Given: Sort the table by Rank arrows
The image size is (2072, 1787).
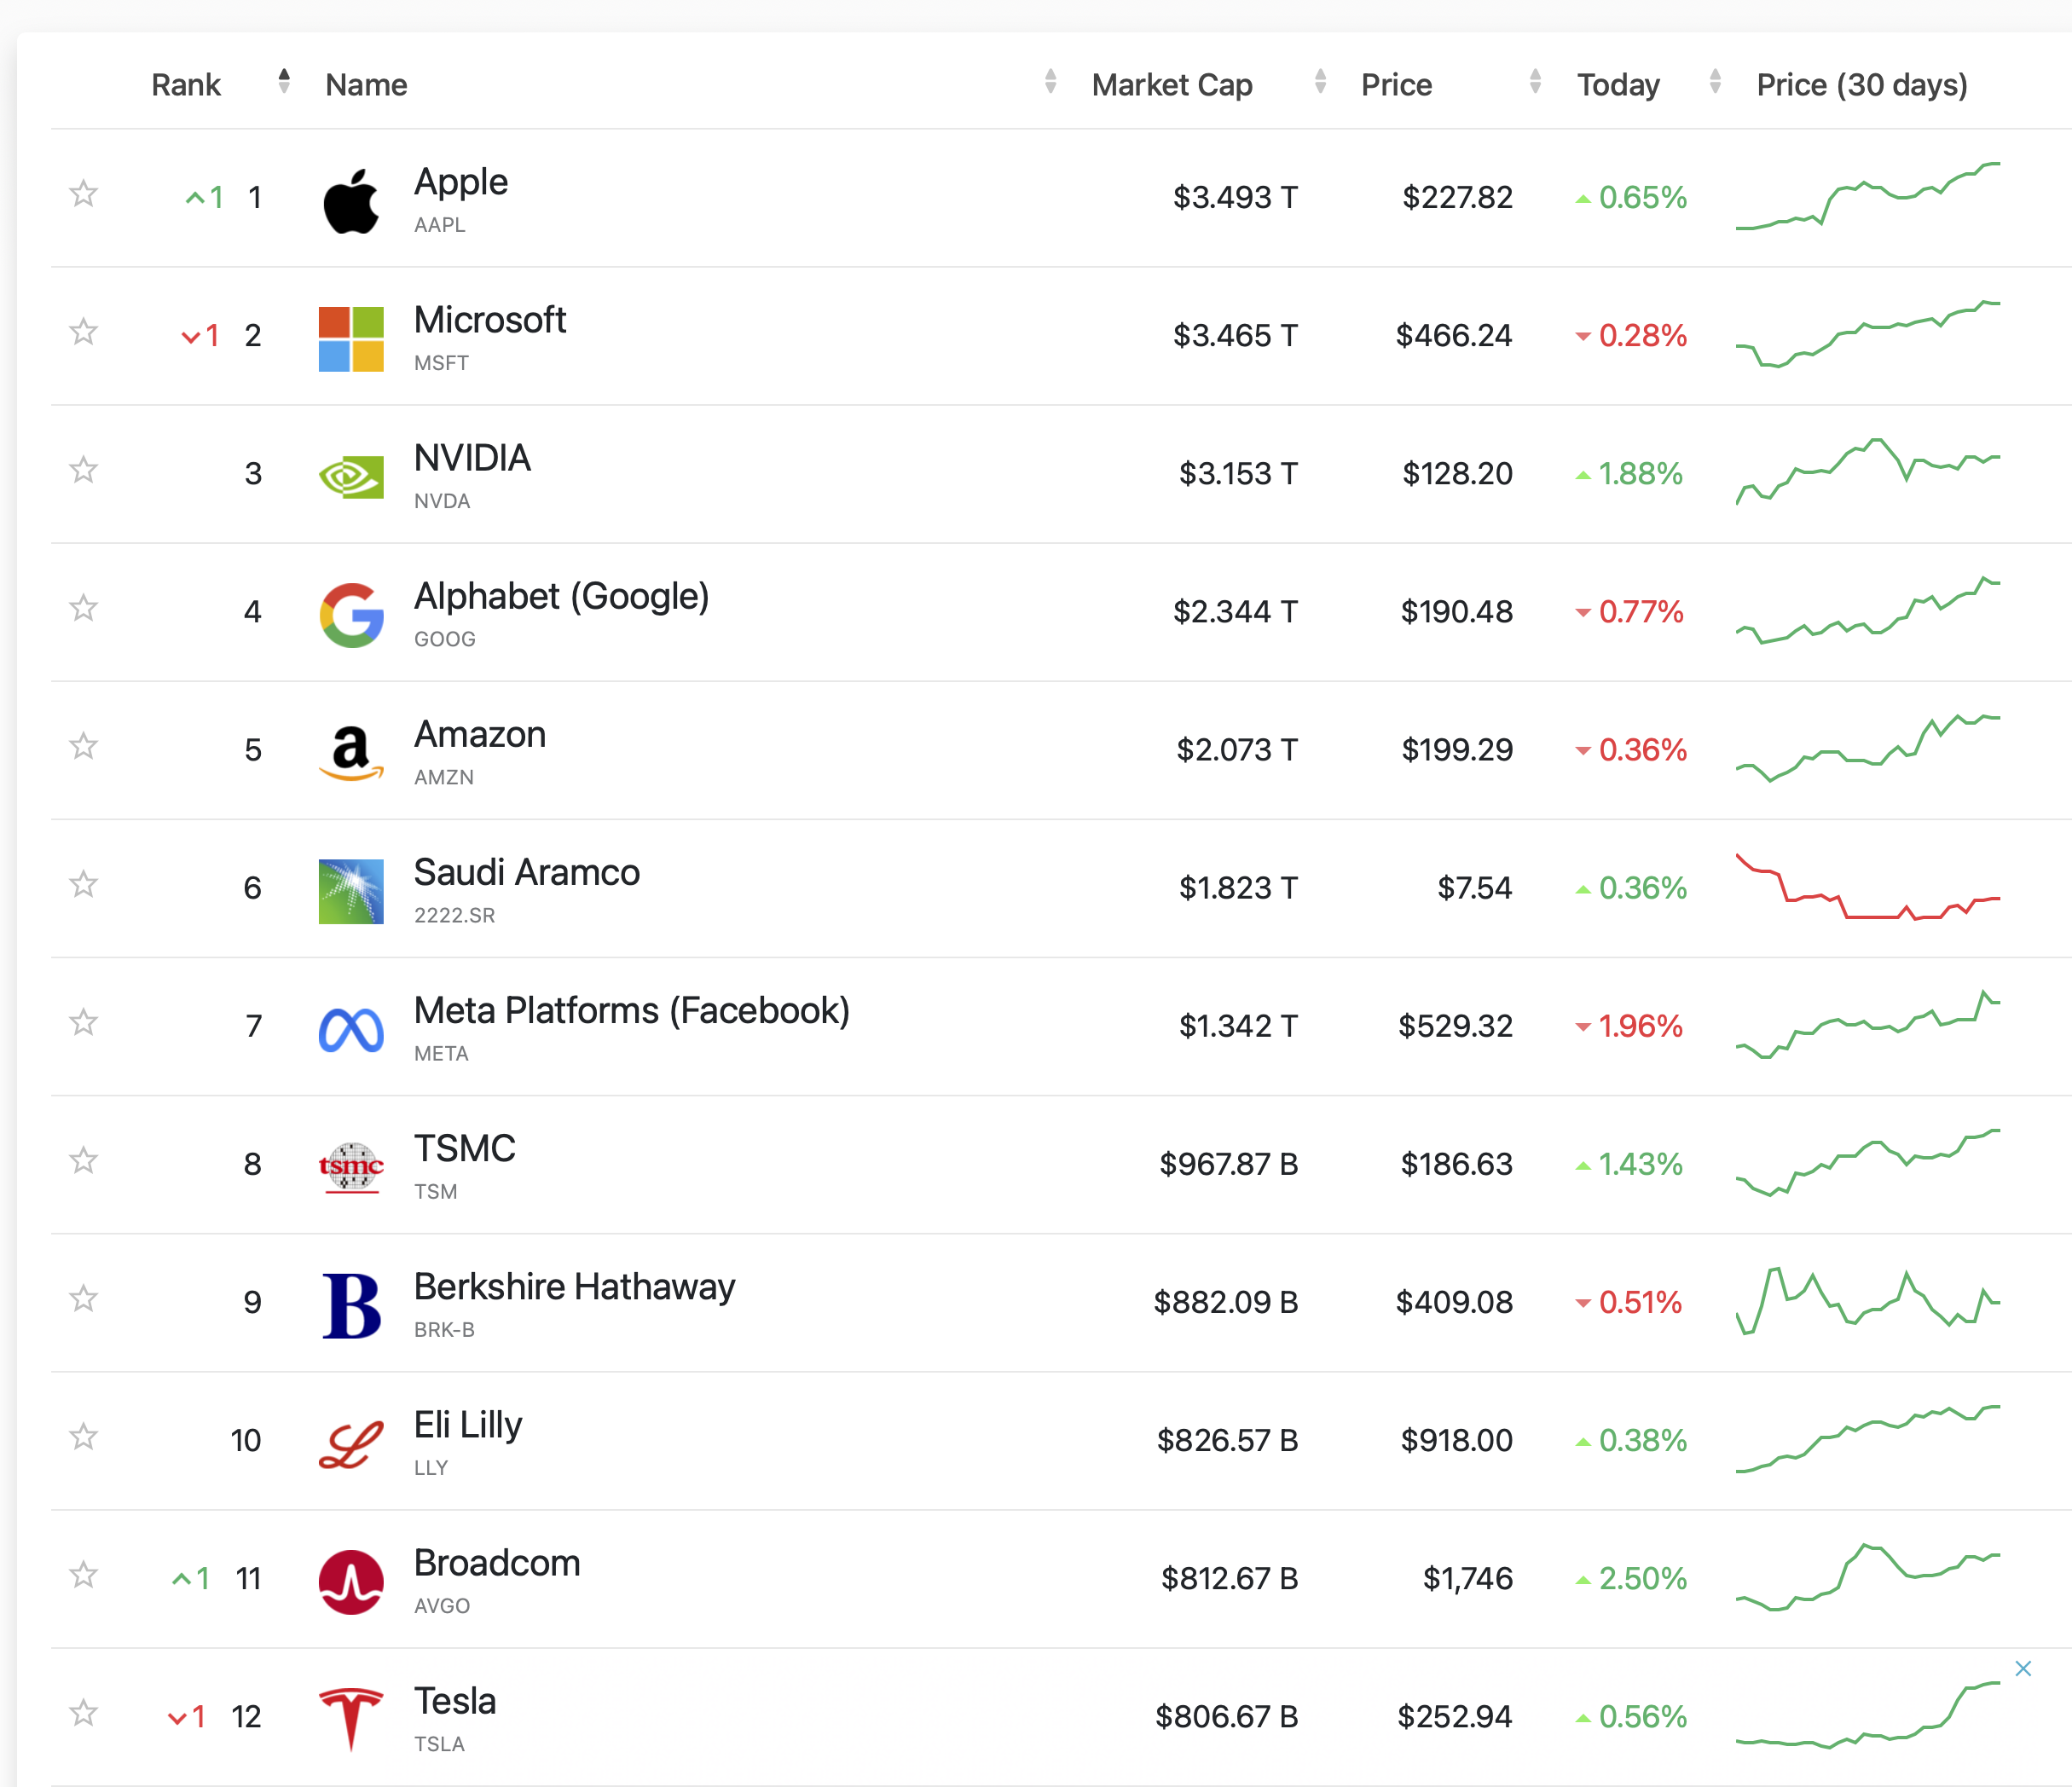Looking at the screenshot, I should 284,82.
